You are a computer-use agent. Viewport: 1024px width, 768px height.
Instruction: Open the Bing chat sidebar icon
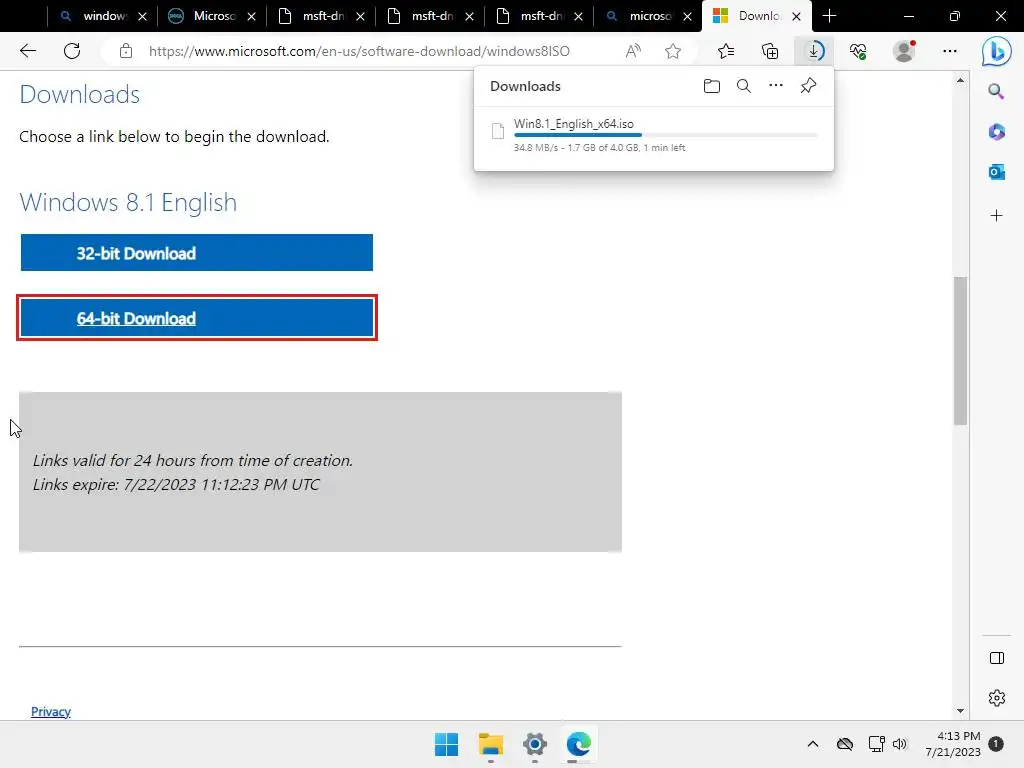tap(997, 52)
